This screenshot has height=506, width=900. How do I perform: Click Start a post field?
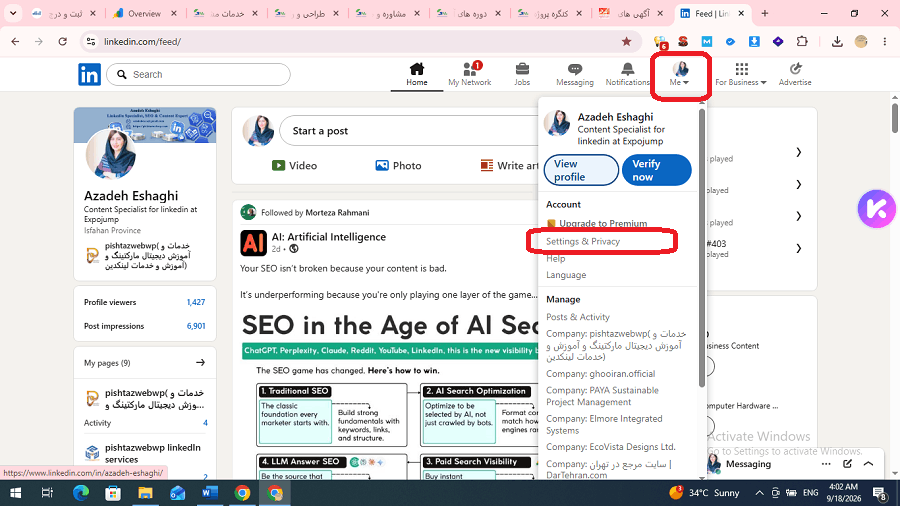tap(409, 131)
